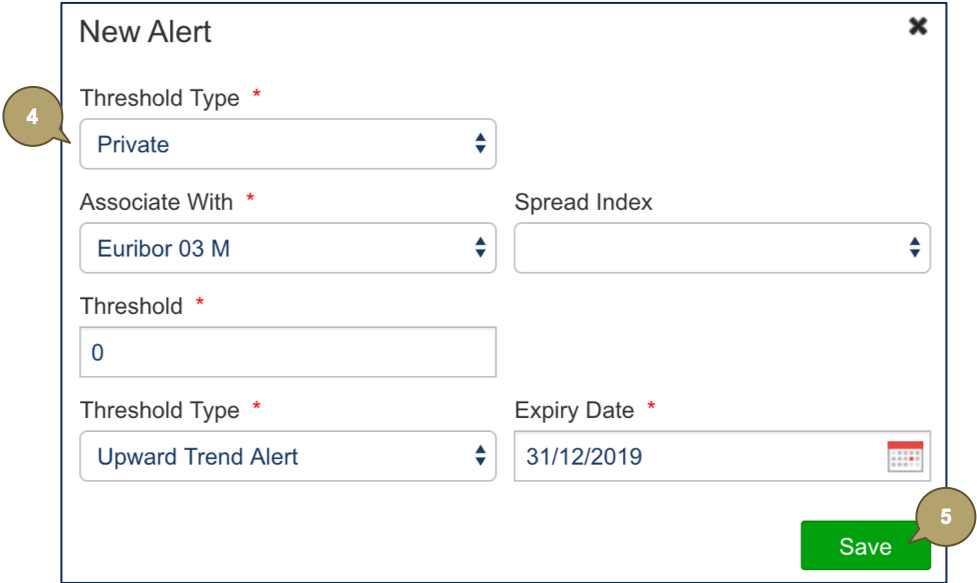The height and width of the screenshot is (583, 977).
Task: Close the New Alert dialog
Action: [x=917, y=27]
